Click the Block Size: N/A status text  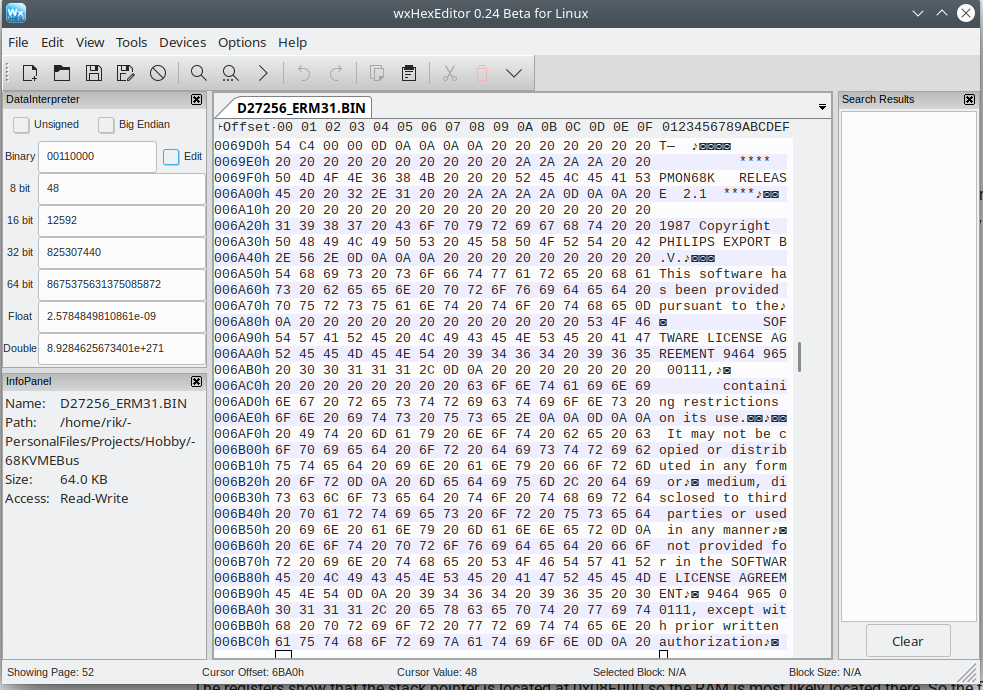[x=825, y=672]
